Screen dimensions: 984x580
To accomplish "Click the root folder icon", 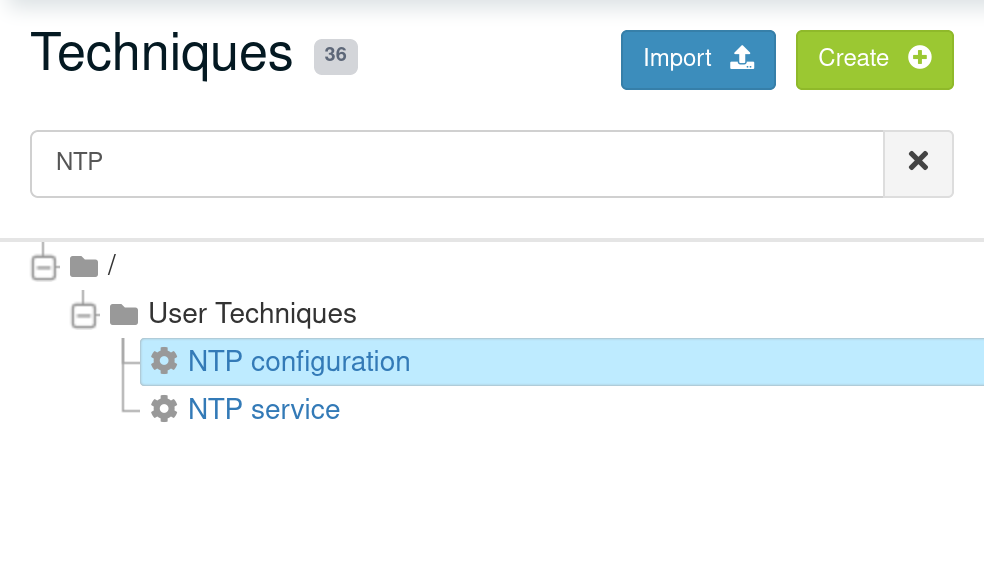I will coord(84,266).
